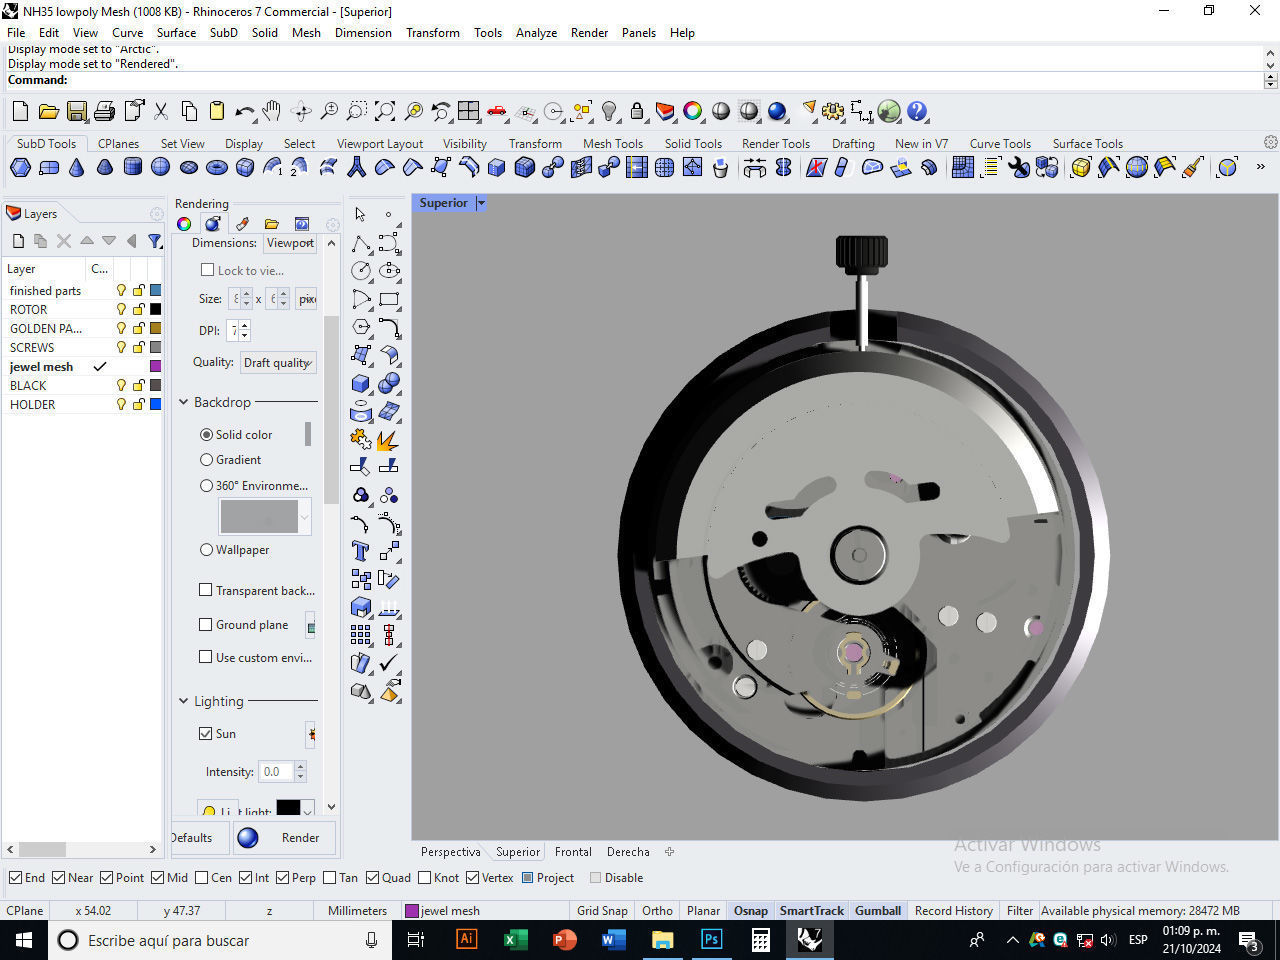Click the padlock Lock Objects icon

637,111
